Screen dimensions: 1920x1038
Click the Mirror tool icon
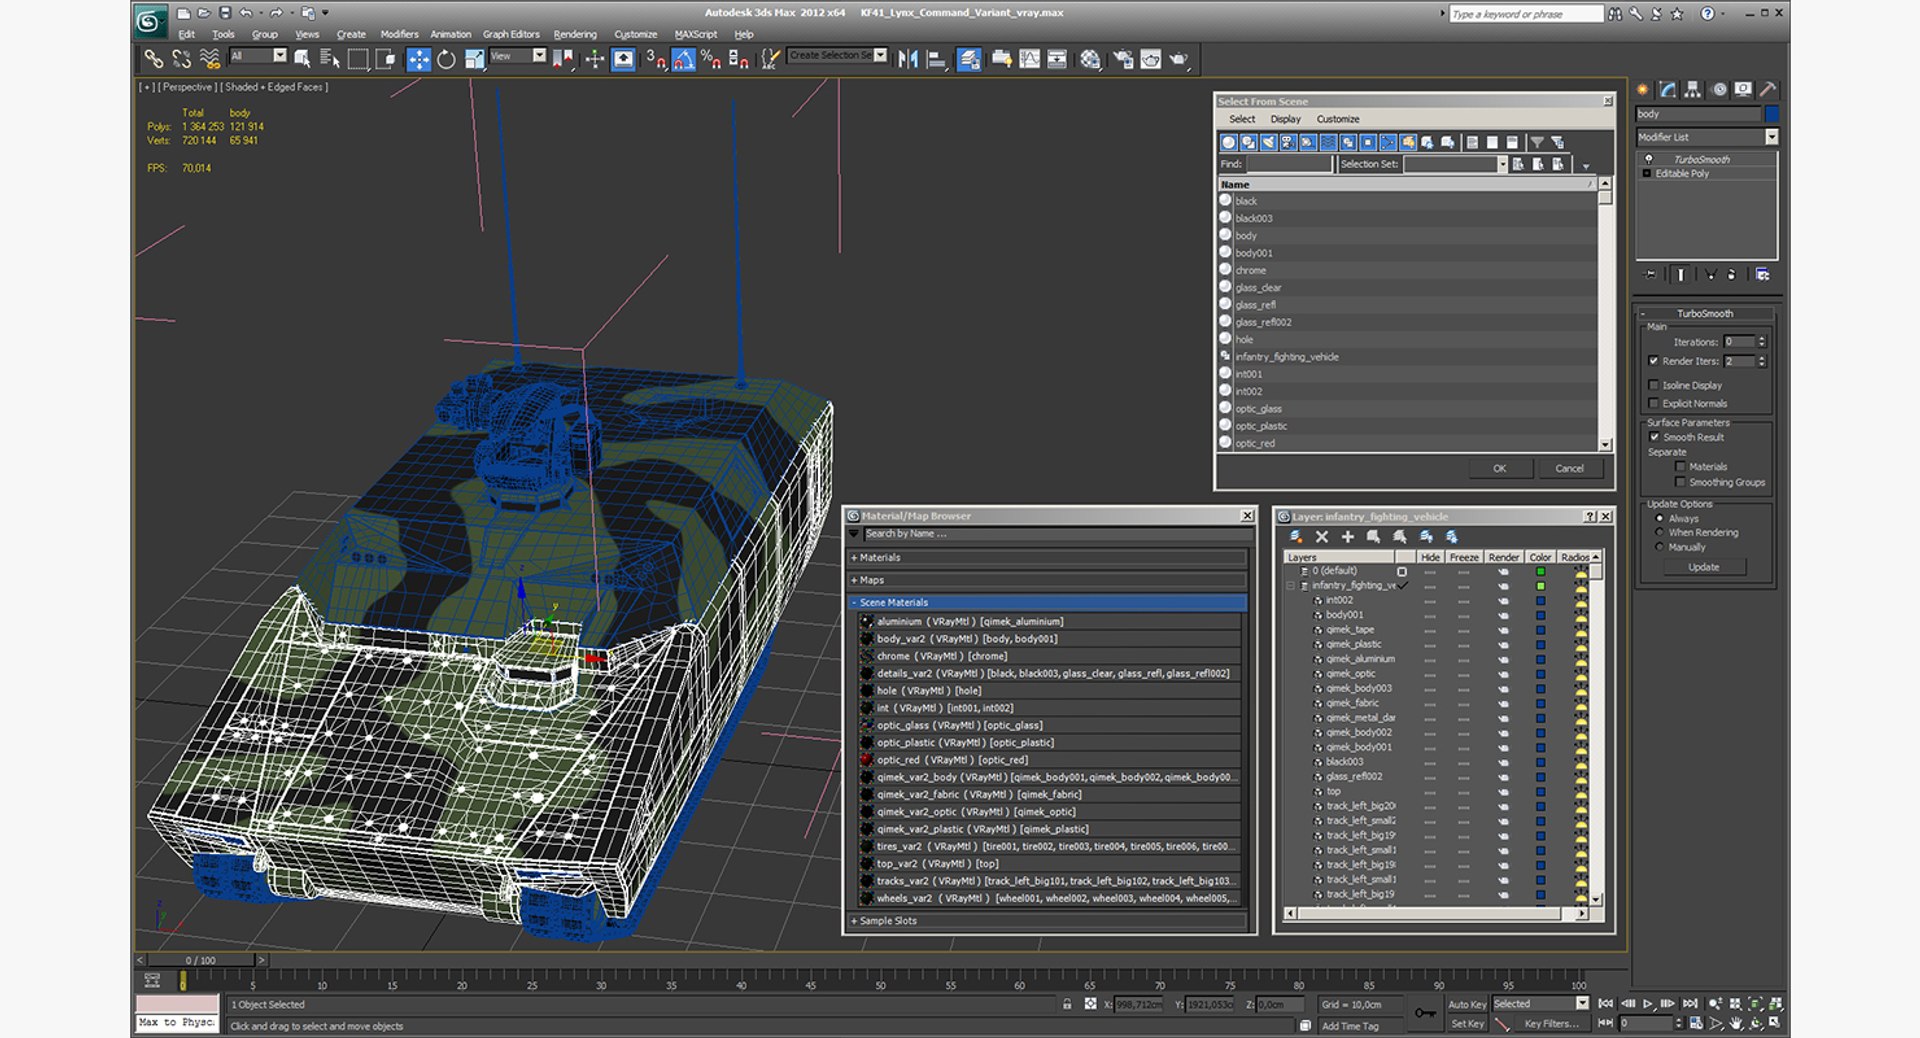click(x=907, y=60)
